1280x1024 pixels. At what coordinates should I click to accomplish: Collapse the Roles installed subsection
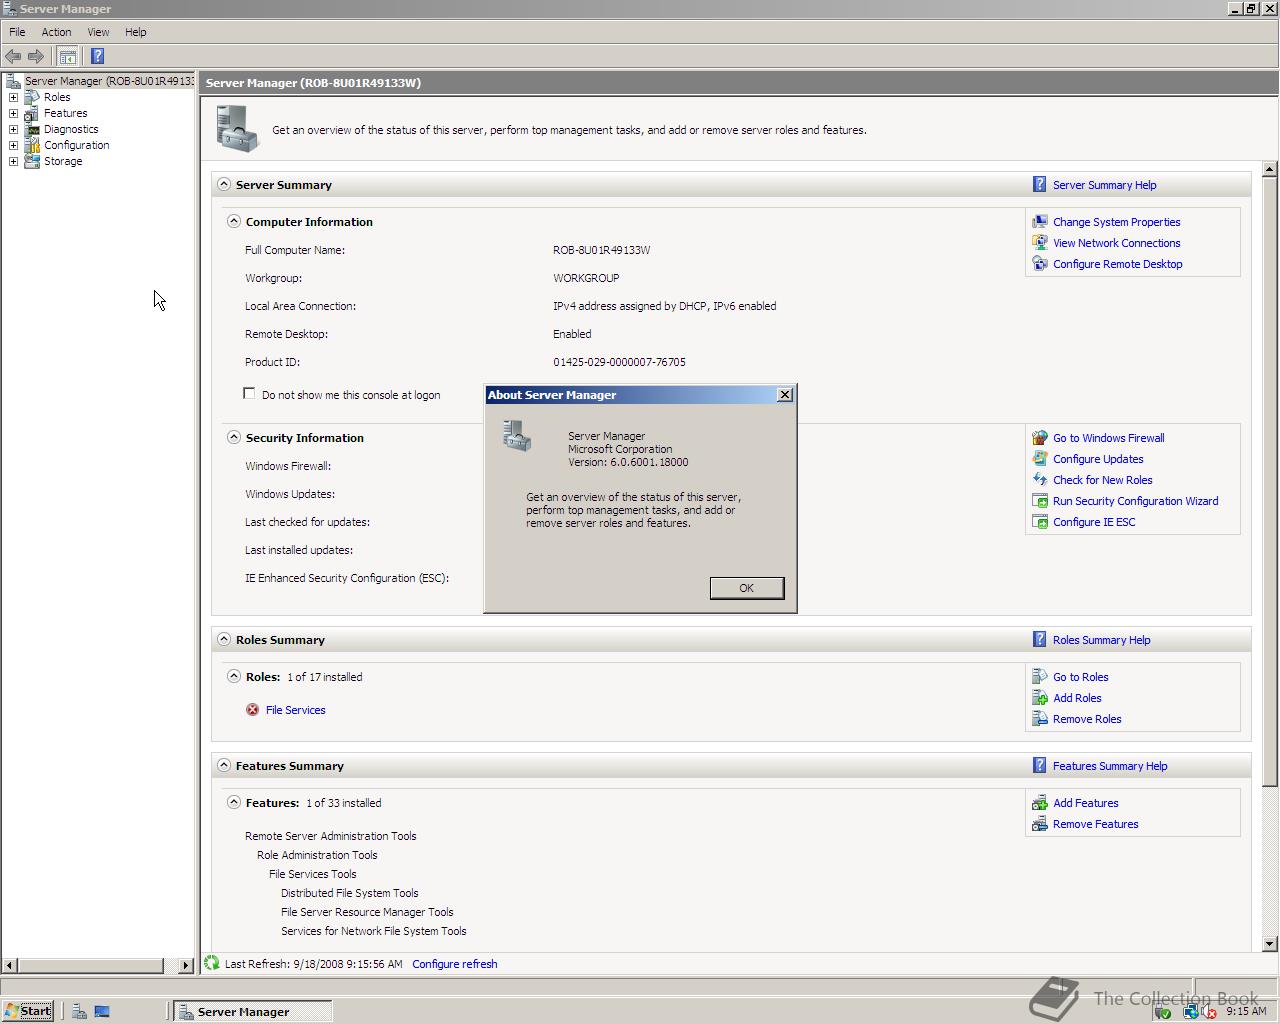tap(233, 676)
